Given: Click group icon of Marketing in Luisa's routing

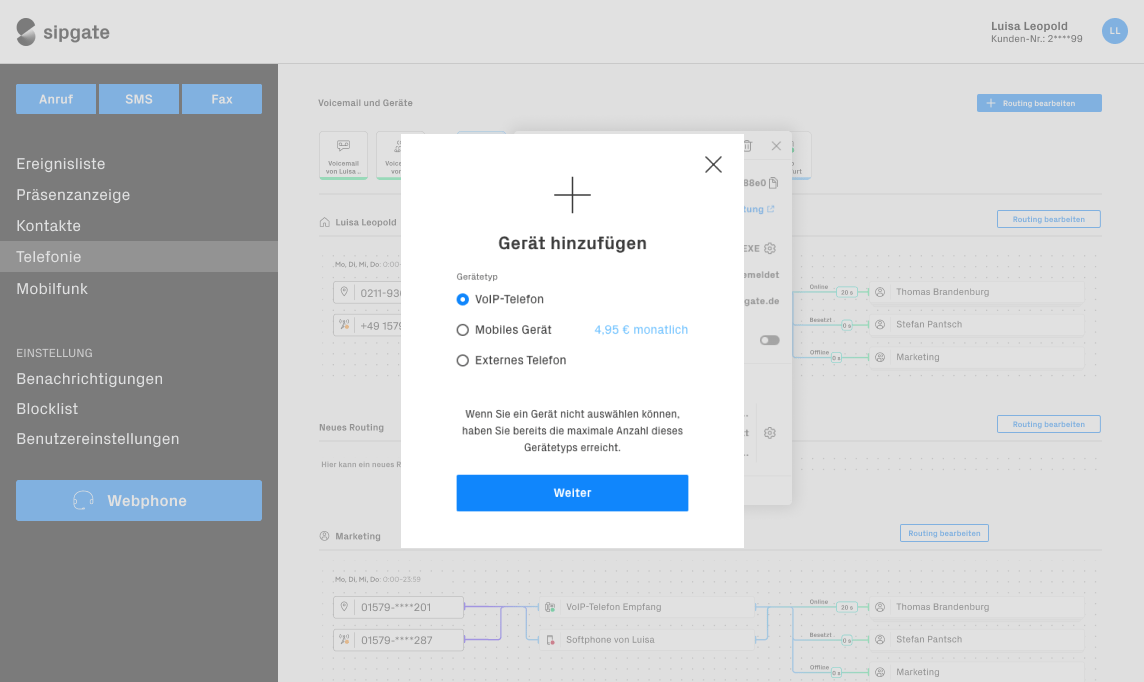Looking at the screenshot, I should (880, 357).
